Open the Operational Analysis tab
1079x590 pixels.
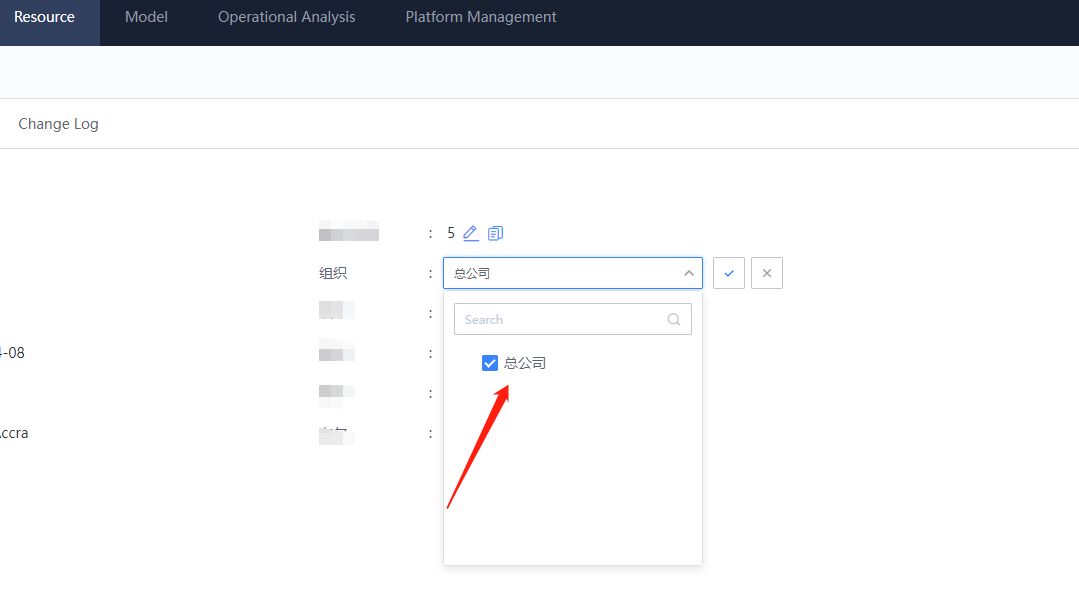tap(286, 17)
